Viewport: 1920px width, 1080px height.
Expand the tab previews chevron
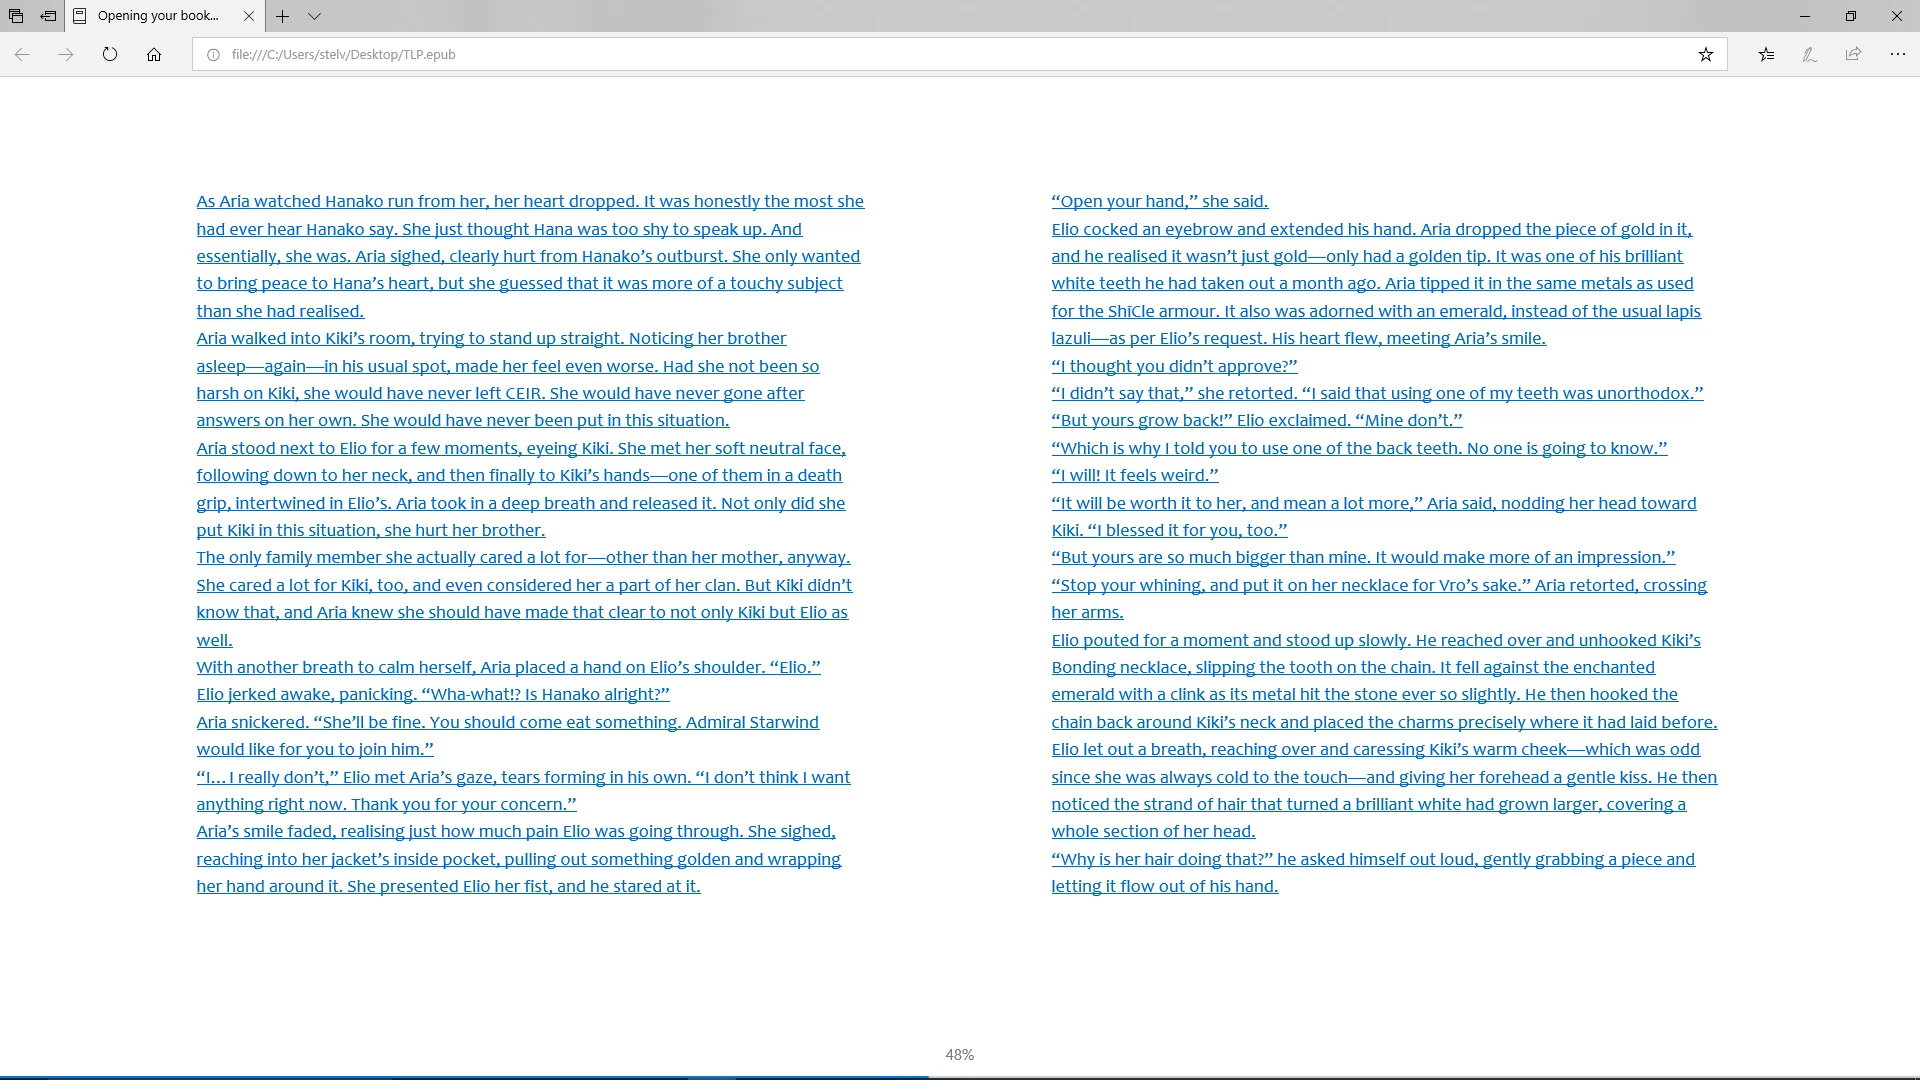(314, 16)
